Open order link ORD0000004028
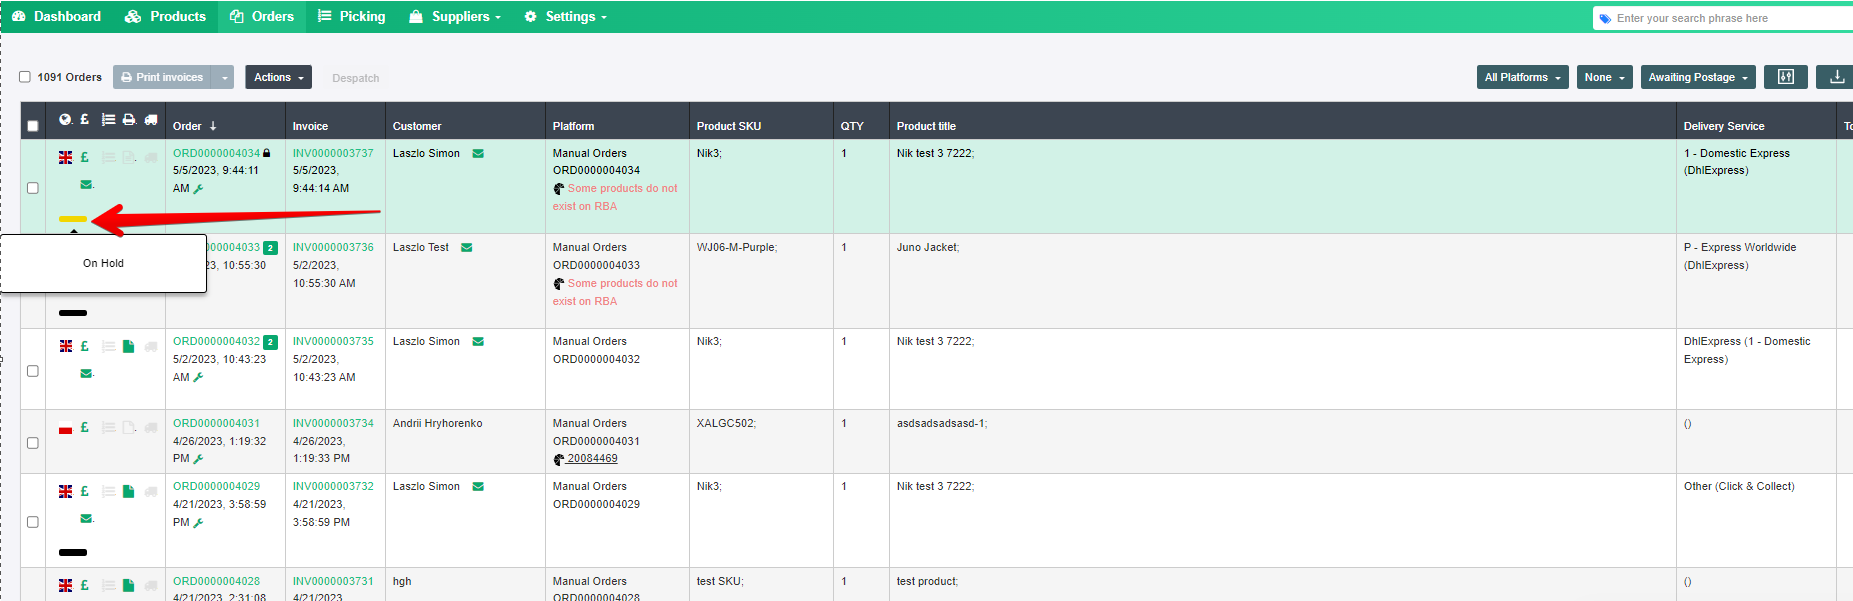Image resolution: width=1853 pixels, height=601 pixels. 216,581
